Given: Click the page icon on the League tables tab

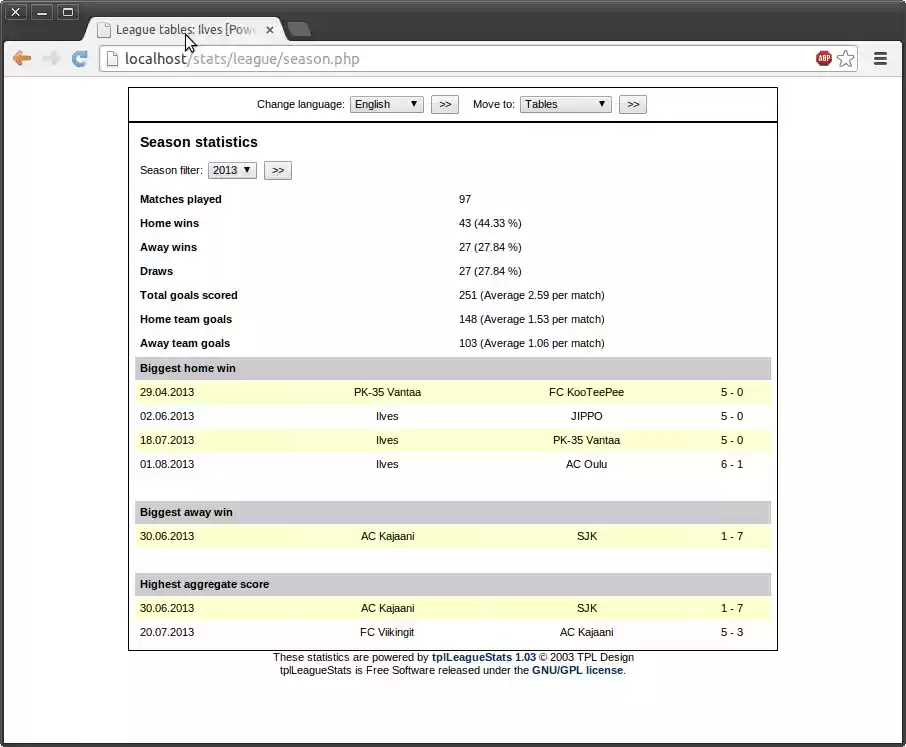Looking at the screenshot, I should coord(103,30).
